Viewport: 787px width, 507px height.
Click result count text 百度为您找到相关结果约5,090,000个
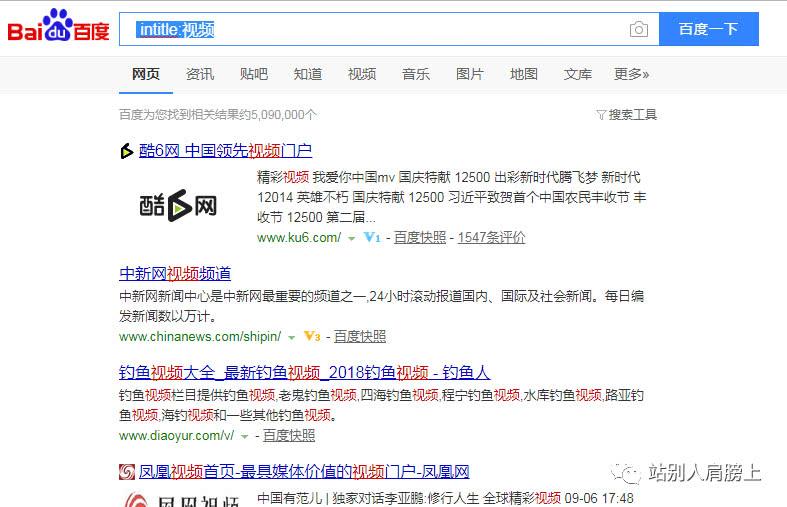click(x=218, y=115)
